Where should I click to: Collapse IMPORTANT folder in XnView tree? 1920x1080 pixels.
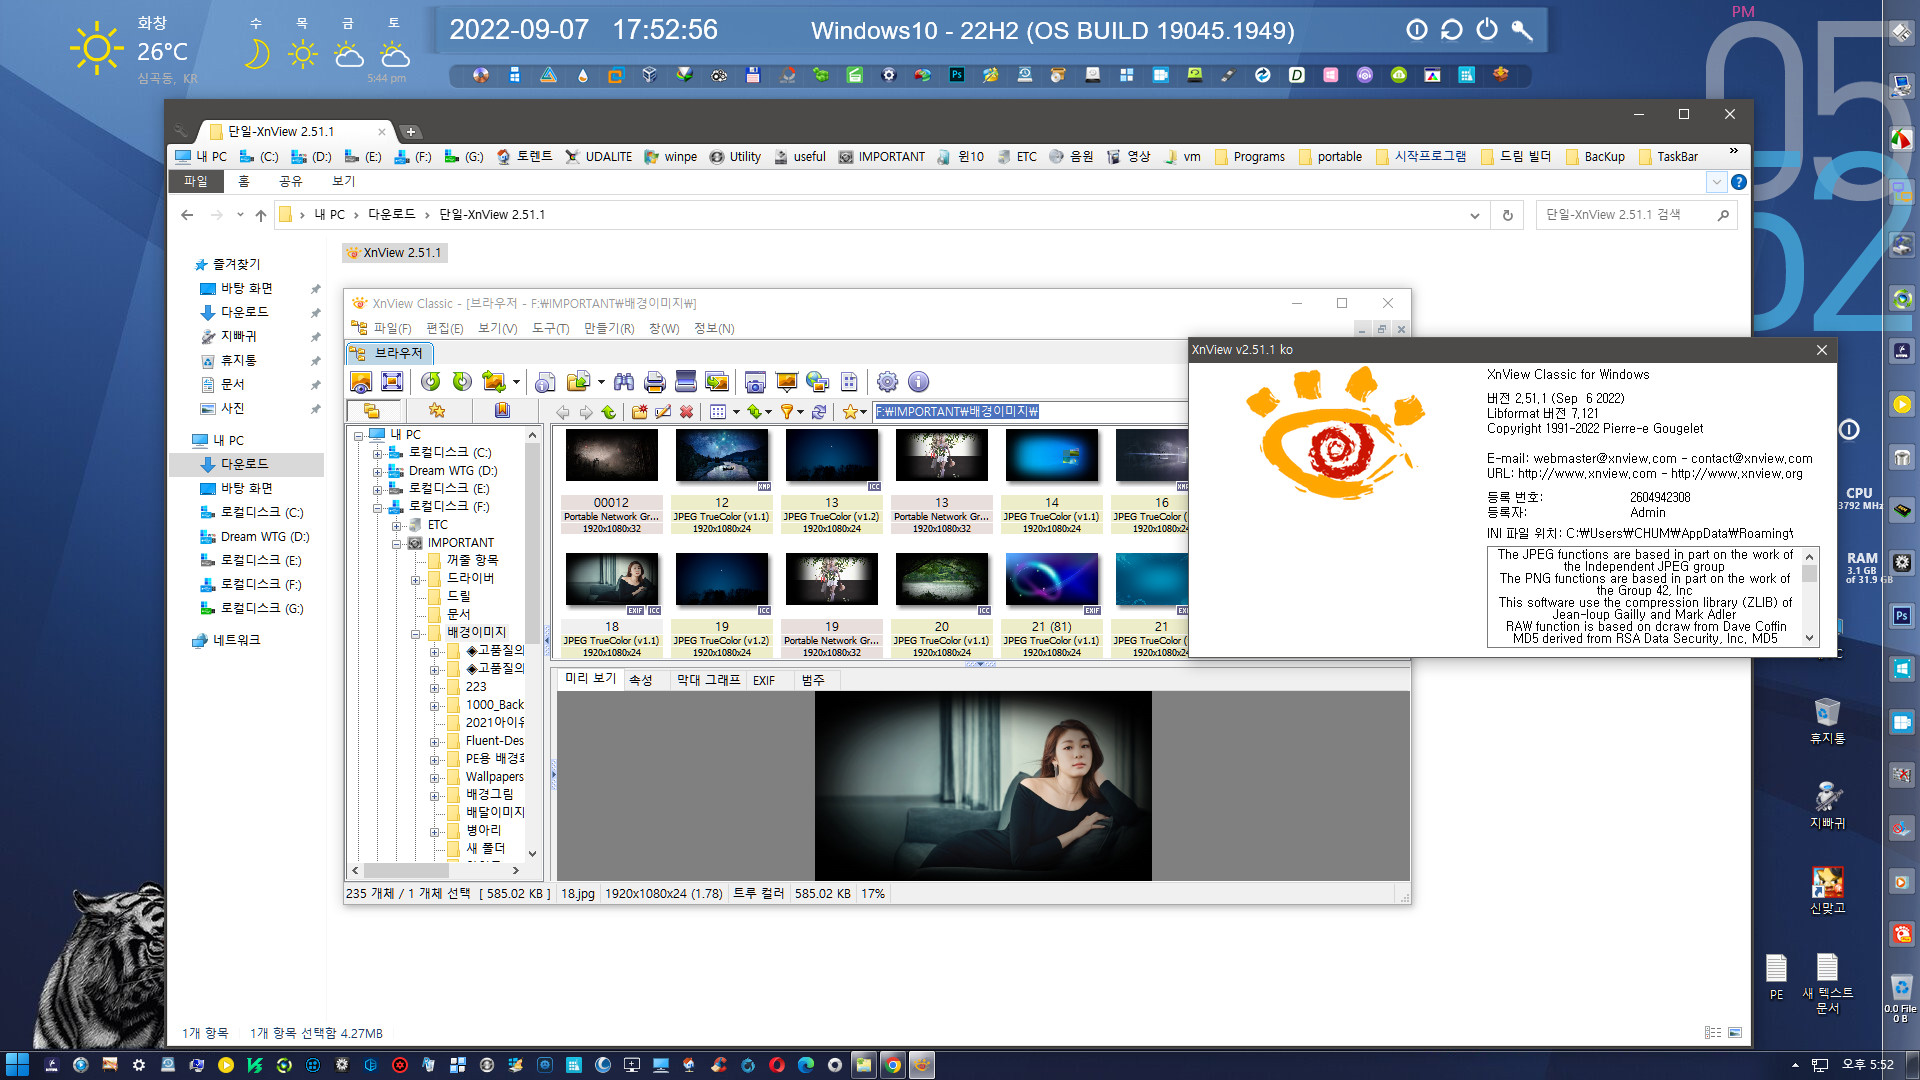pyautogui.click(x=397, y=543)
